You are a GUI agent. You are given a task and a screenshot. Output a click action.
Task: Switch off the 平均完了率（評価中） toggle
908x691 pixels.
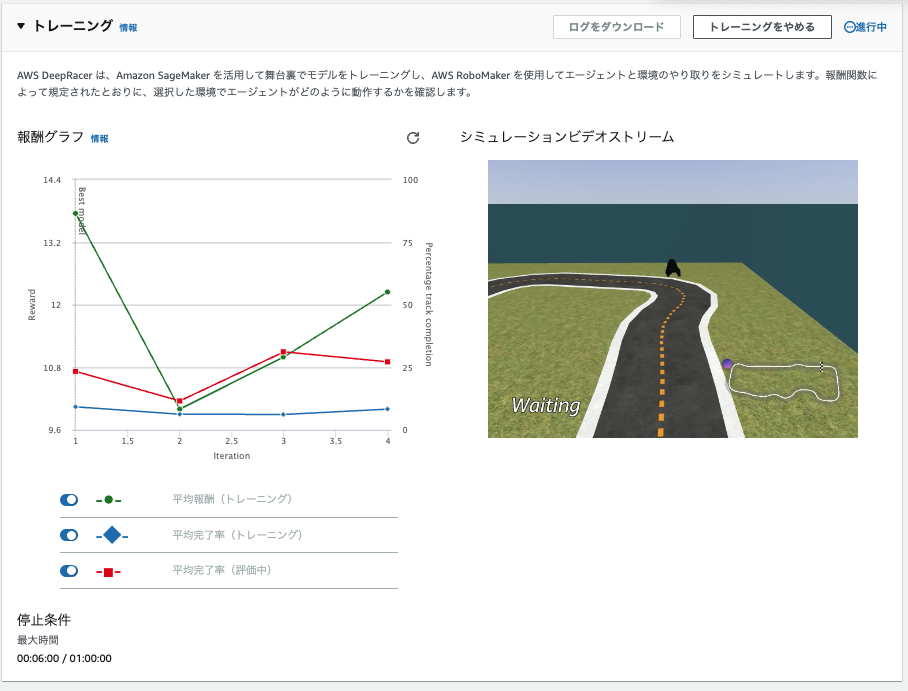69,570
